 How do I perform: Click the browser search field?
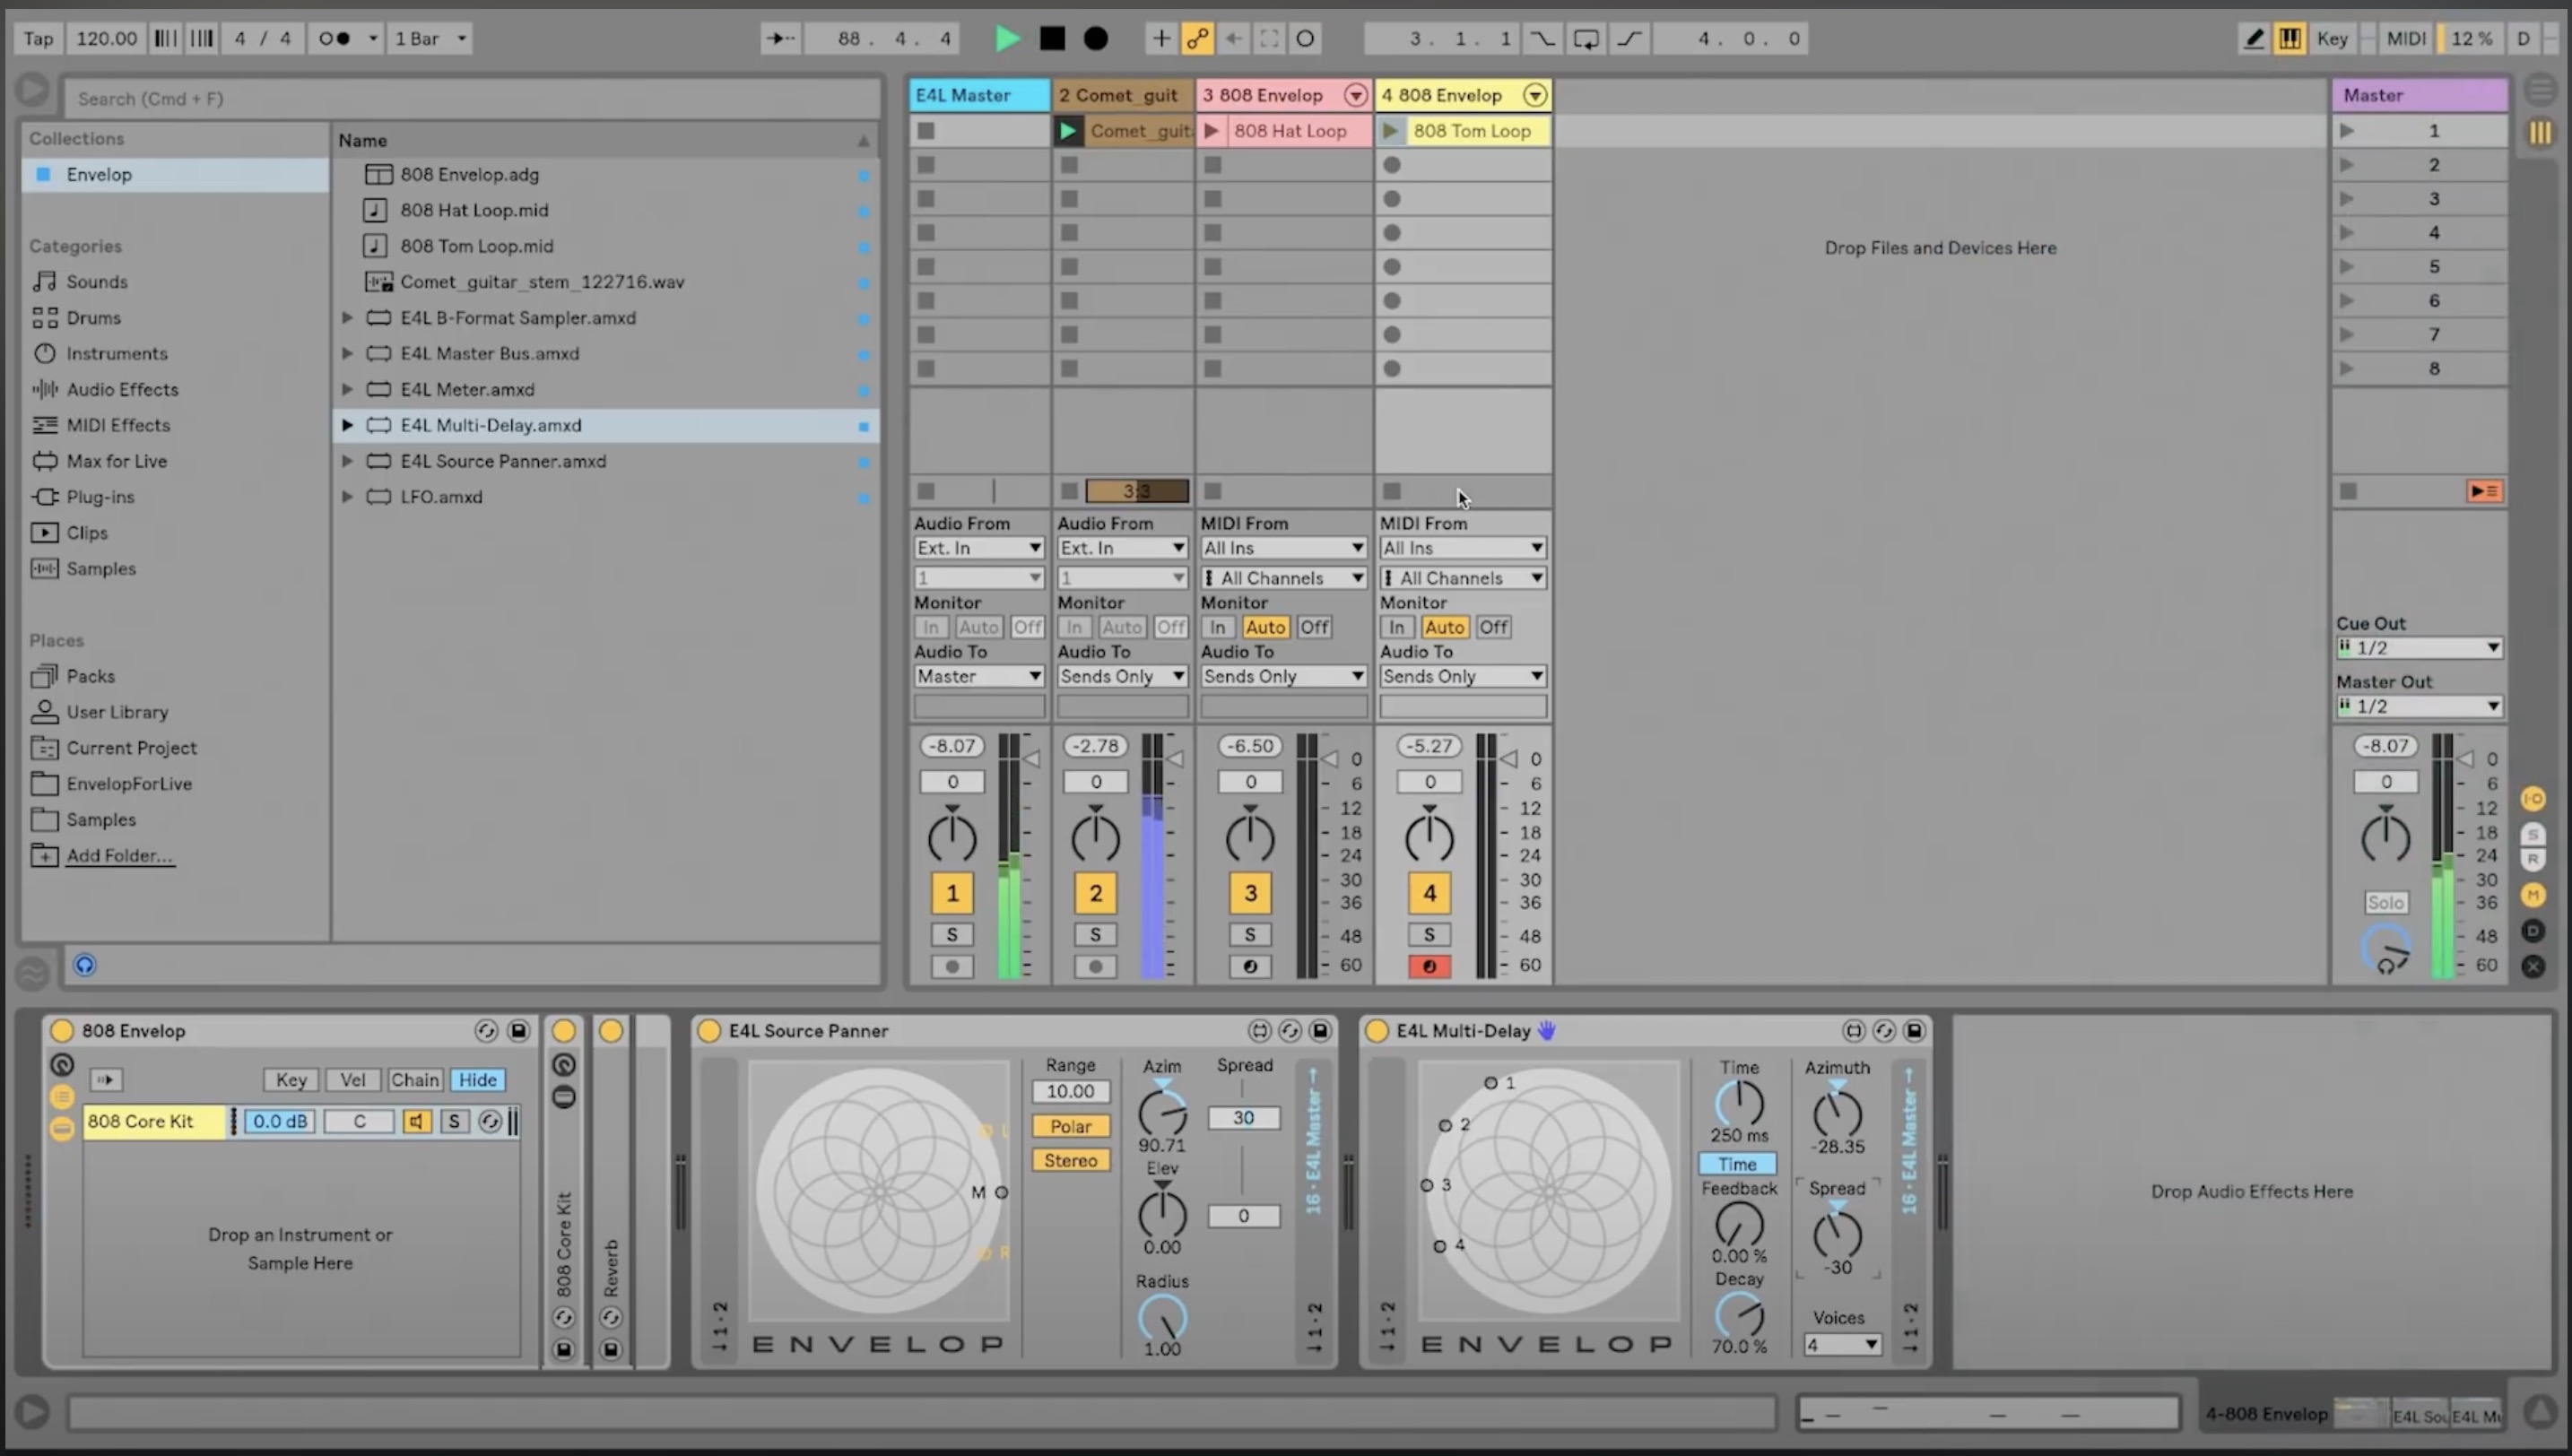tap(470, 99)
